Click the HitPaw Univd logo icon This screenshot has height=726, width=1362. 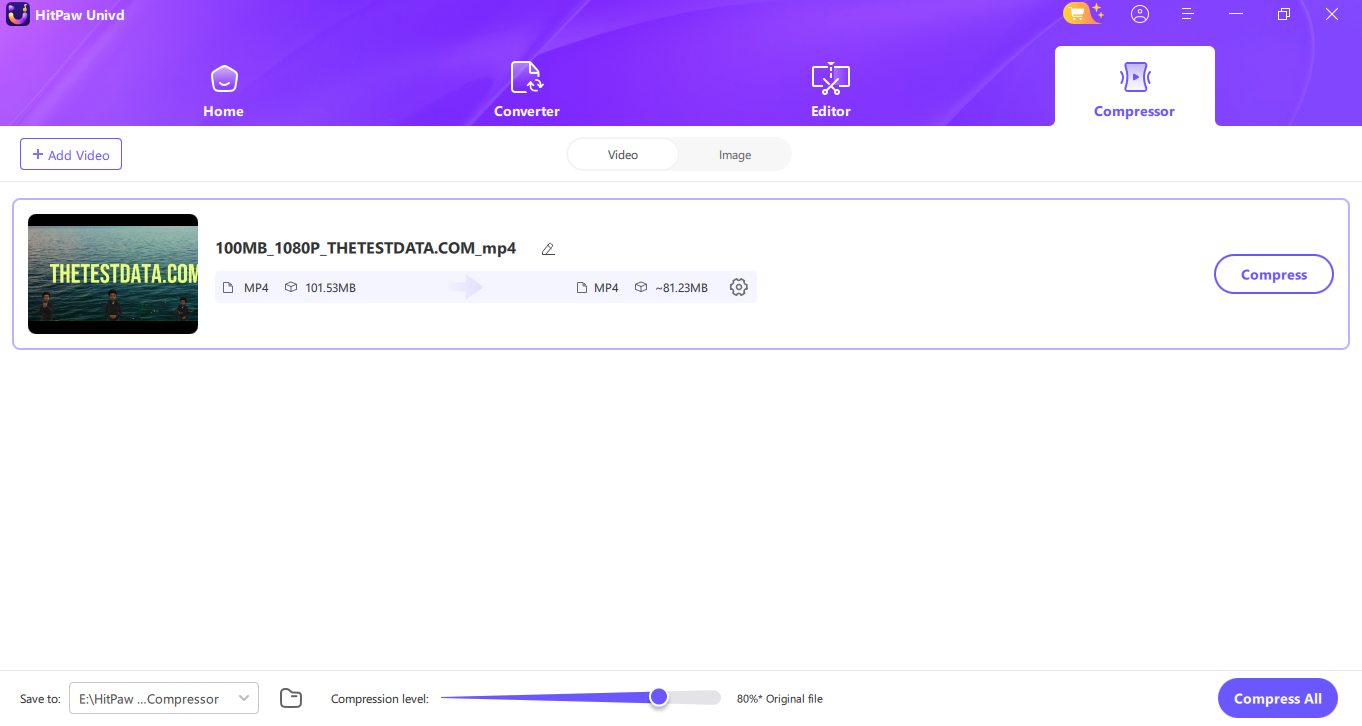pyautogui.click(x=18, y=15)
